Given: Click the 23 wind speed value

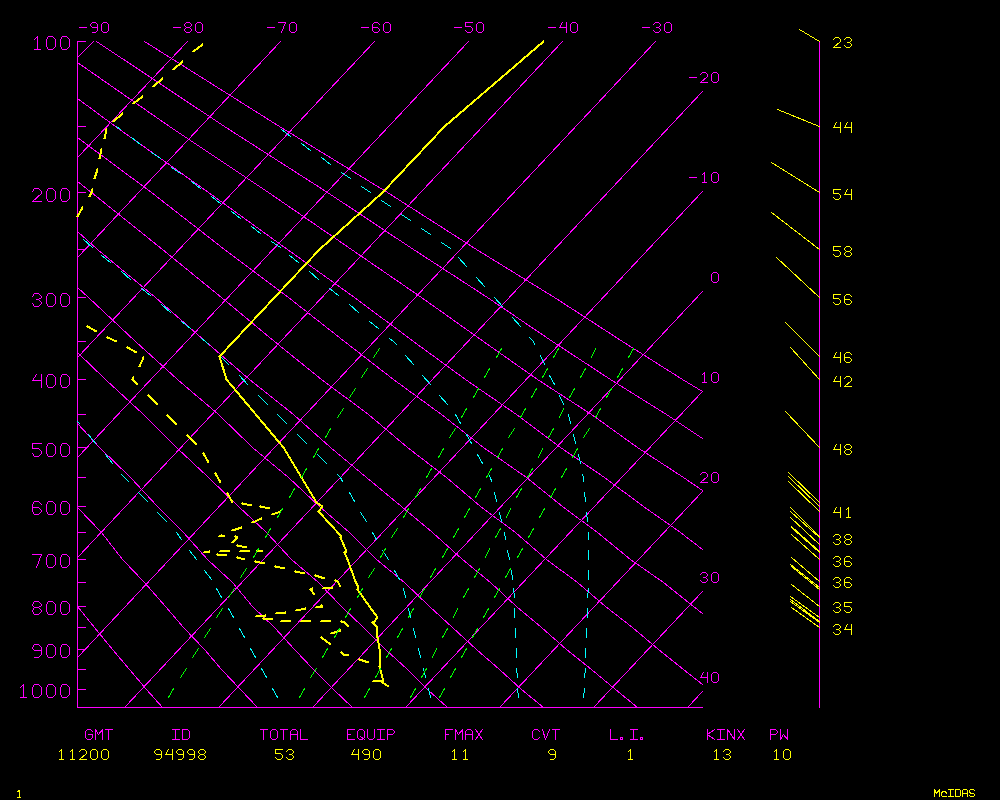Looking at the screenshot, I should point(842,43).
